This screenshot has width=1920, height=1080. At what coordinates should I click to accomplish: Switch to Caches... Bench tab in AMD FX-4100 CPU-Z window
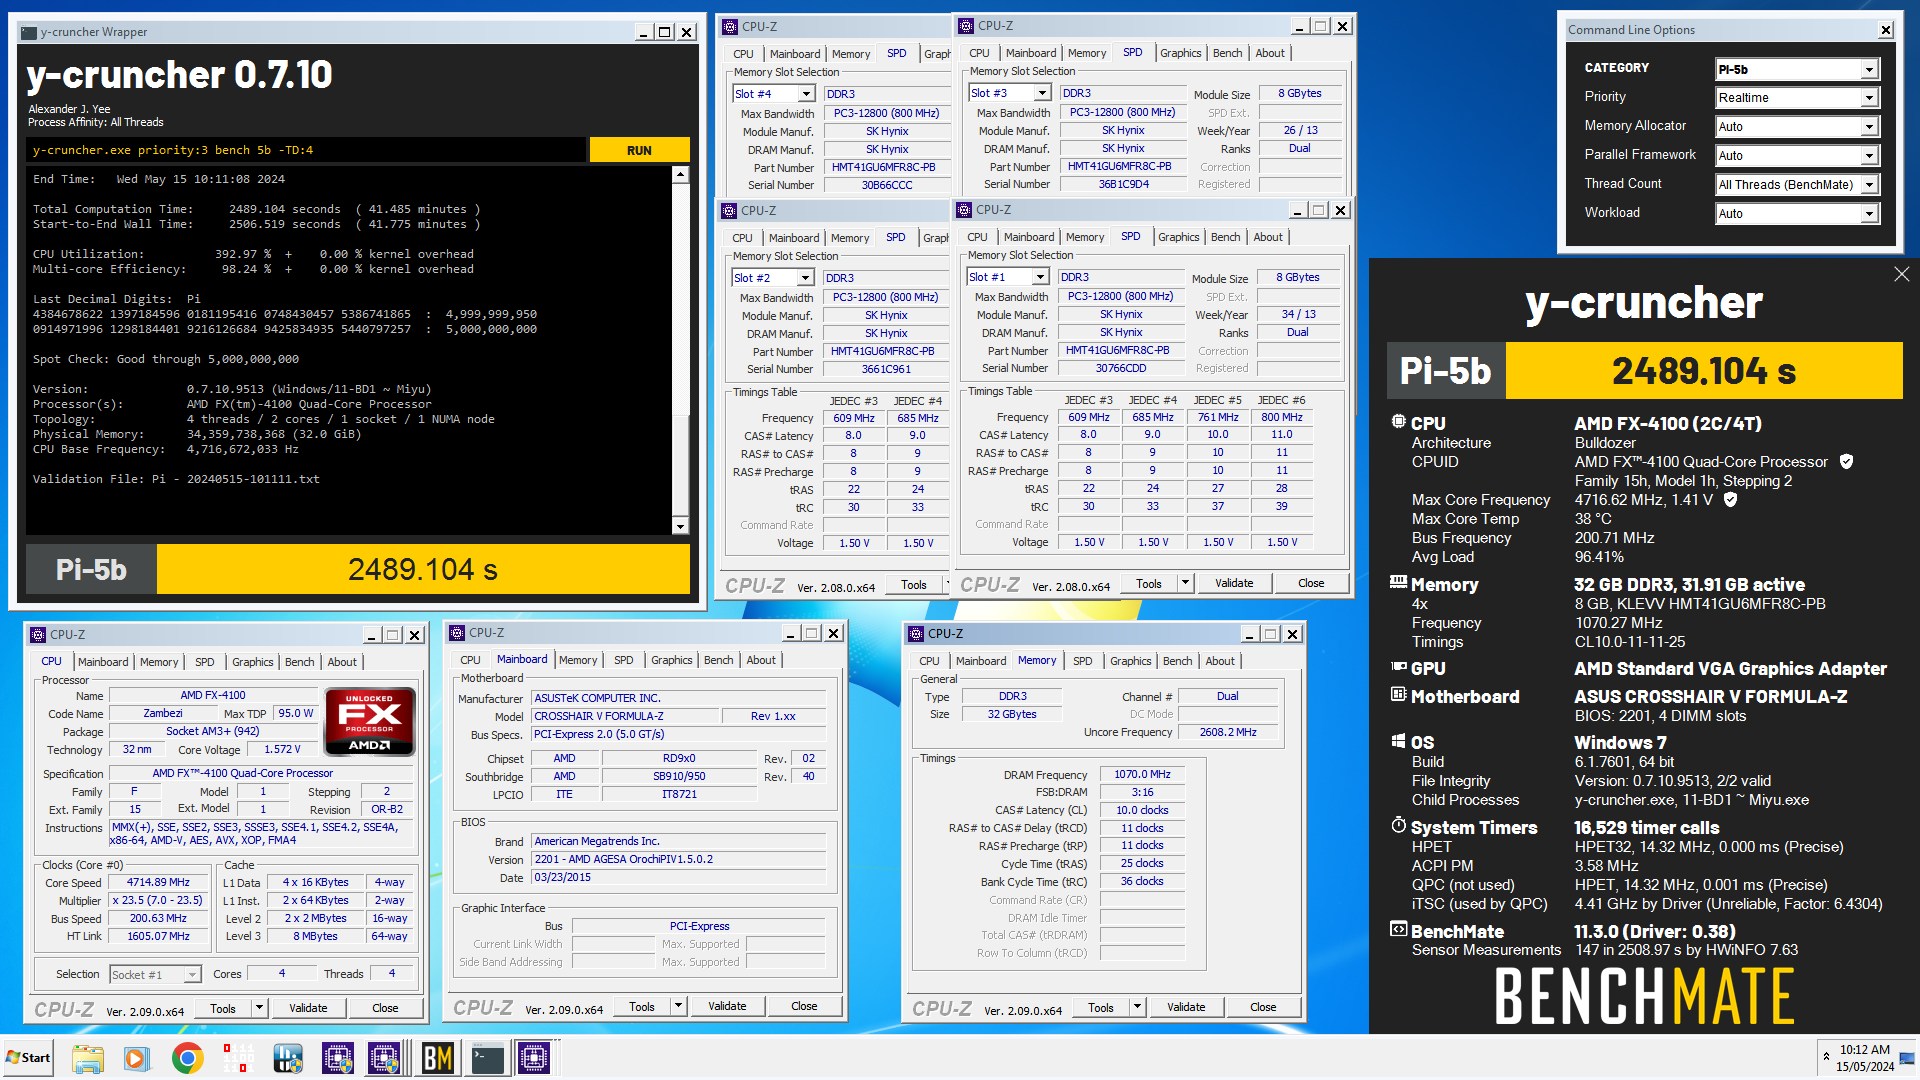(x=299, y=662)
